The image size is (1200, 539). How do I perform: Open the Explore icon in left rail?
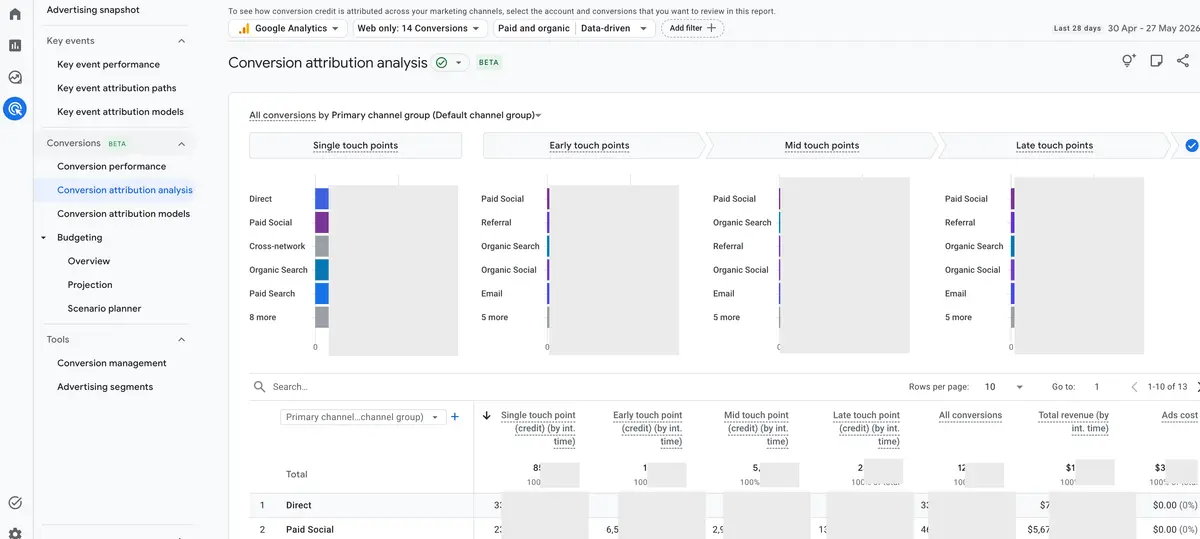tap(15, 77)
